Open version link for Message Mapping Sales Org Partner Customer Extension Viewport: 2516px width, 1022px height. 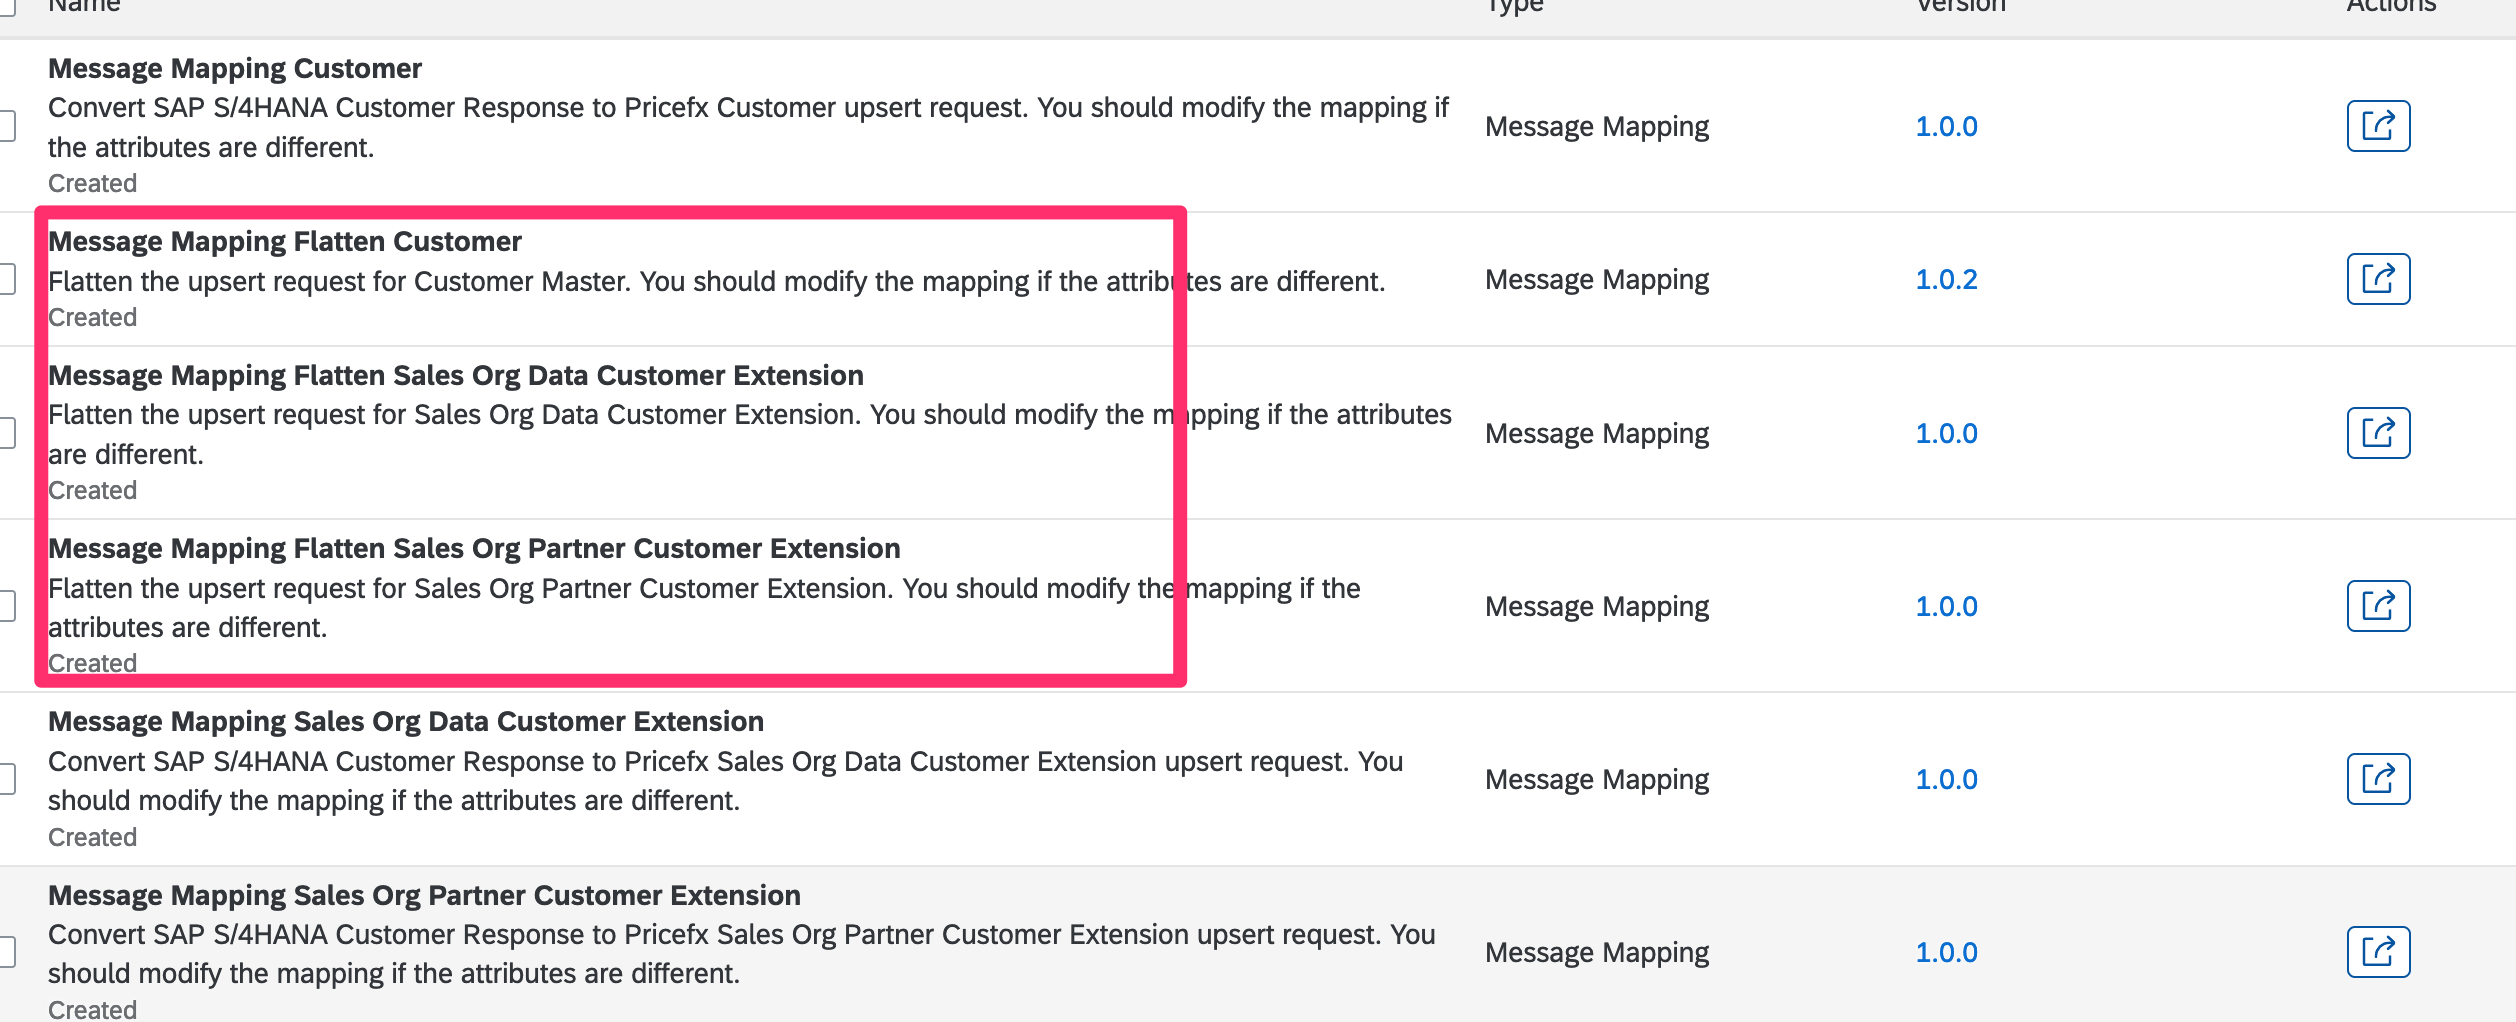point(1945,953)
